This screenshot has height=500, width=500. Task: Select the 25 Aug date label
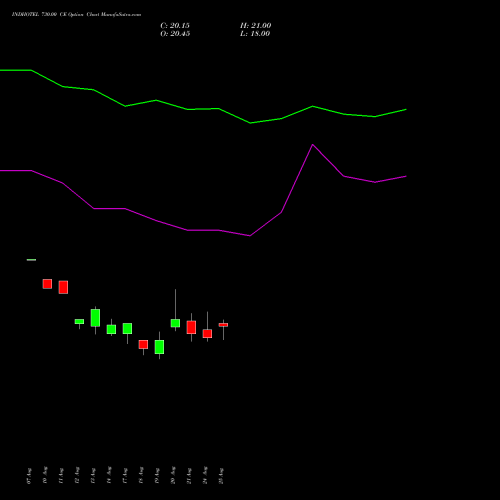(x=221, y=476)
